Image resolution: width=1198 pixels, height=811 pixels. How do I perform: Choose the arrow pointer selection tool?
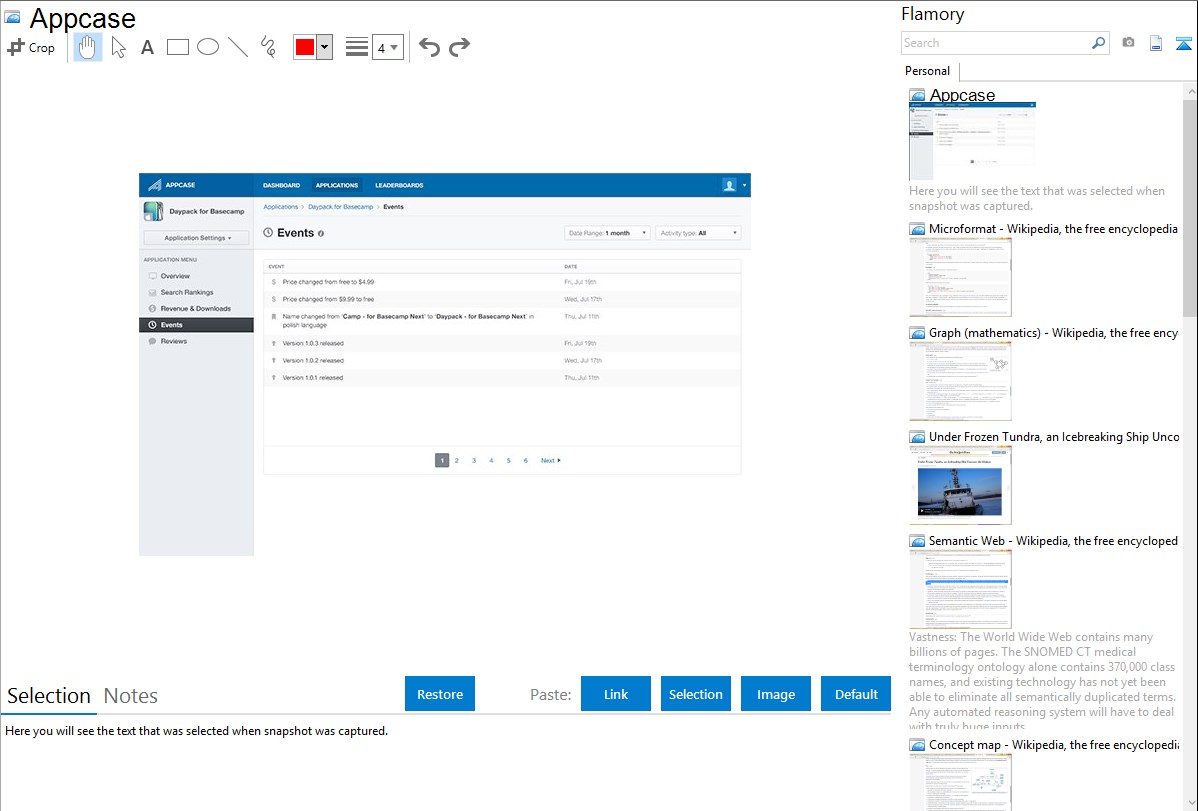(x=118, y=47)
